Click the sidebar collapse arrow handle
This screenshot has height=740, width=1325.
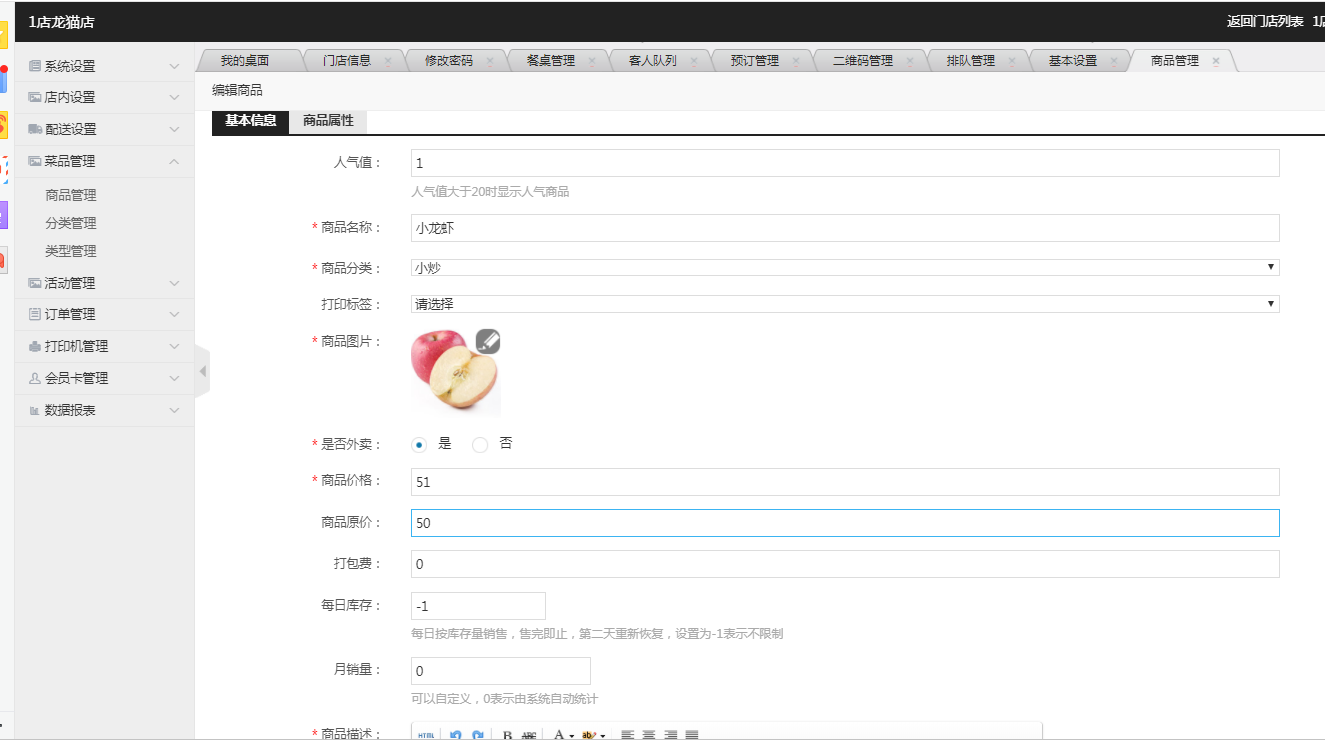coord(202,371)
